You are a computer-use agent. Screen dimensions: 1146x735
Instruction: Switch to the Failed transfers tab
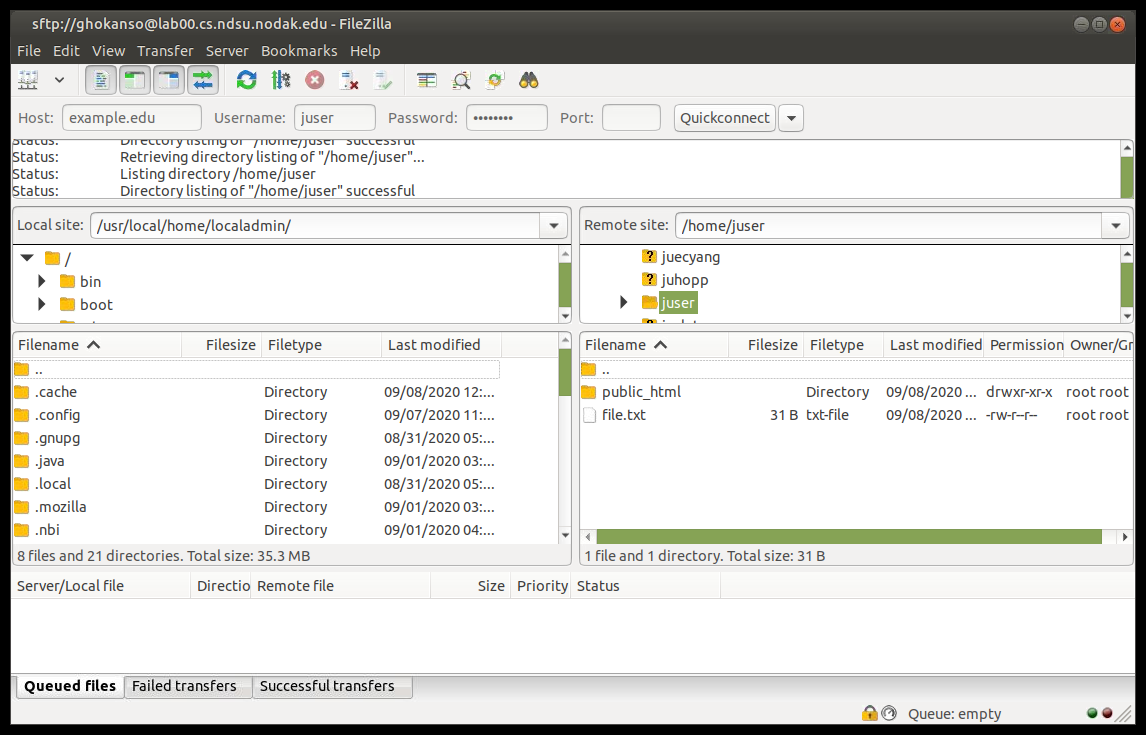coord(185,687)
